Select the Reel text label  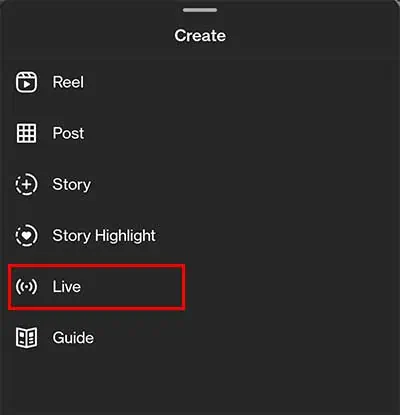coord(68,82)
